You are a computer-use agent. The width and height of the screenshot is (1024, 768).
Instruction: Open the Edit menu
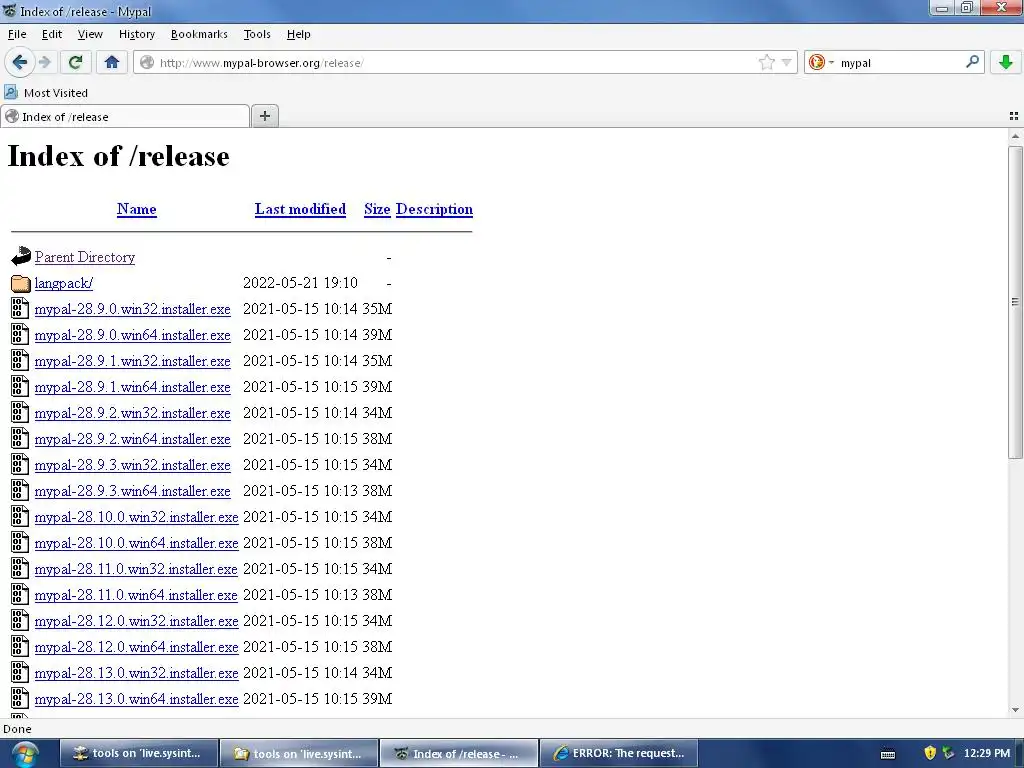[52, 34]
